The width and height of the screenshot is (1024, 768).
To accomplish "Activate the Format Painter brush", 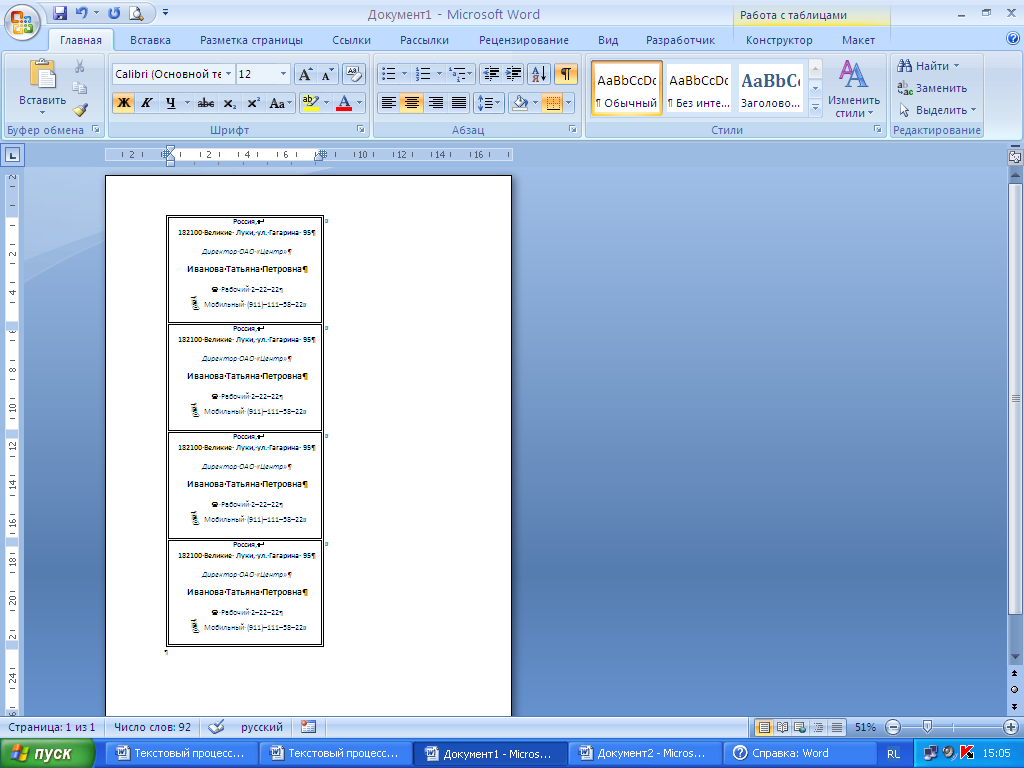I will click(x=80, y=110).
